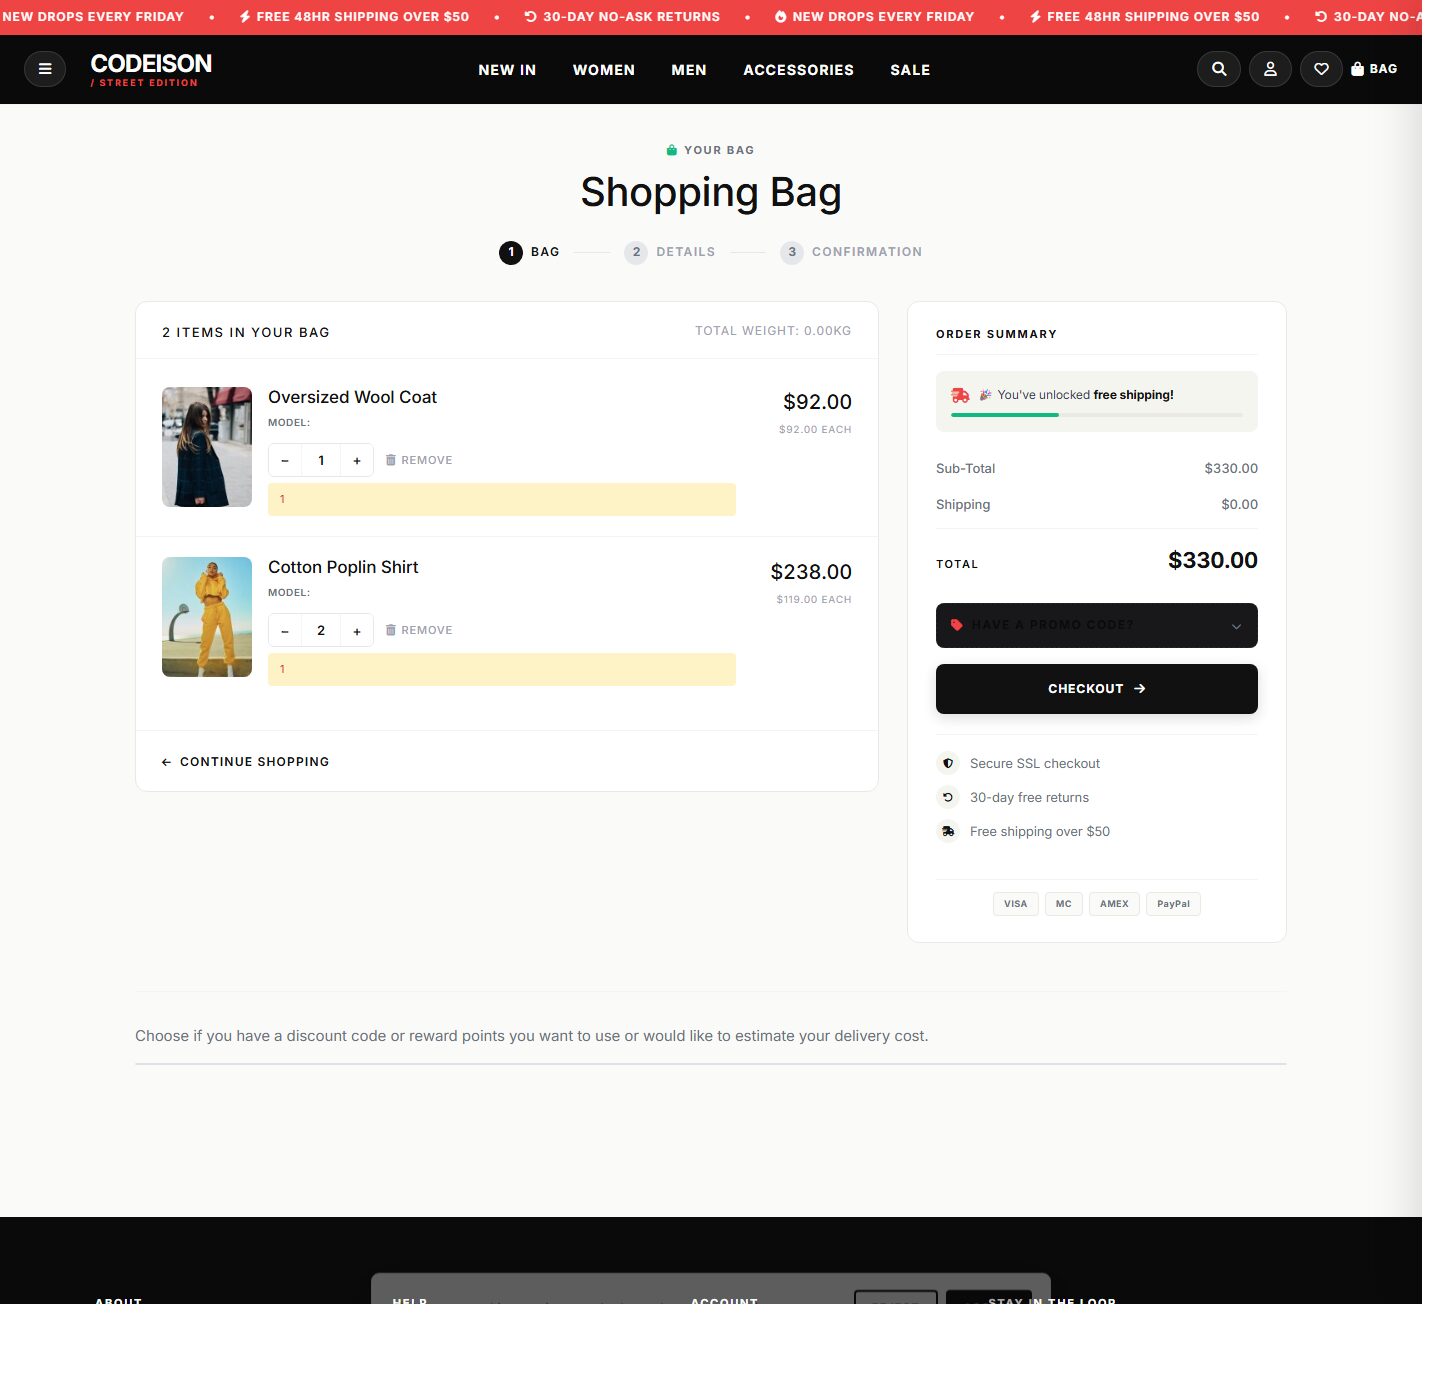1440x1400 pixels.
Task: Click the $92.00 coat price
Action: (817, 402)
